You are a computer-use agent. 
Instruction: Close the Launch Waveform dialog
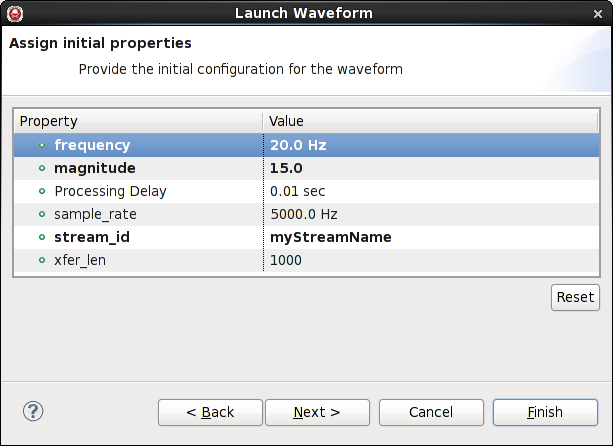point(598,14)
